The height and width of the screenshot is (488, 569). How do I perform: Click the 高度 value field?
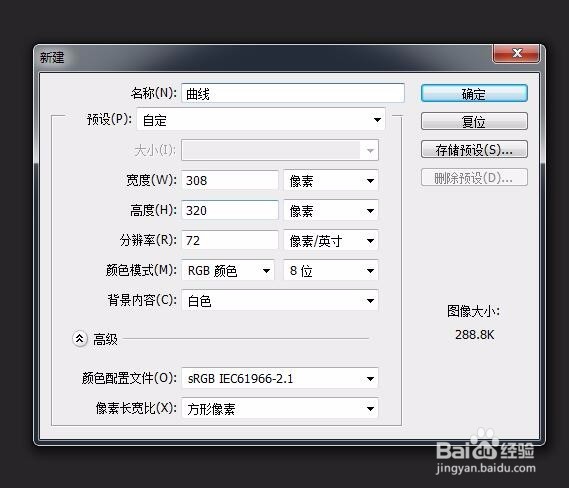(x=230, y=210)
